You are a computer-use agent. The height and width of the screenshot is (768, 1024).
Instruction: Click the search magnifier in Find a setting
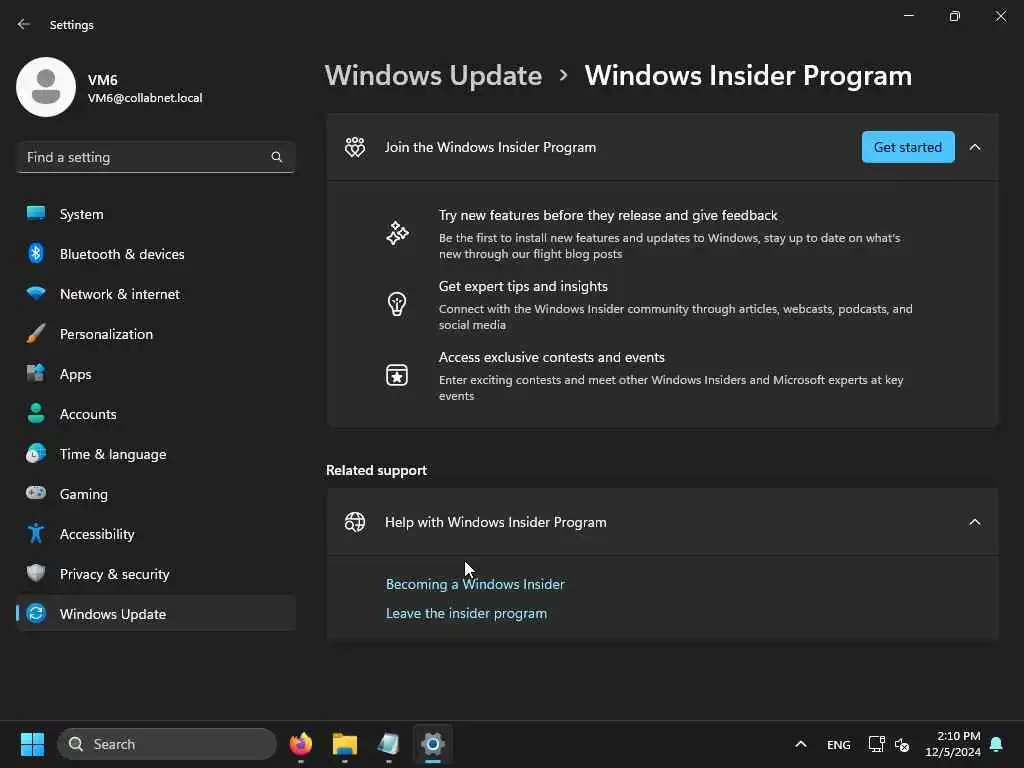click(276, 157)
